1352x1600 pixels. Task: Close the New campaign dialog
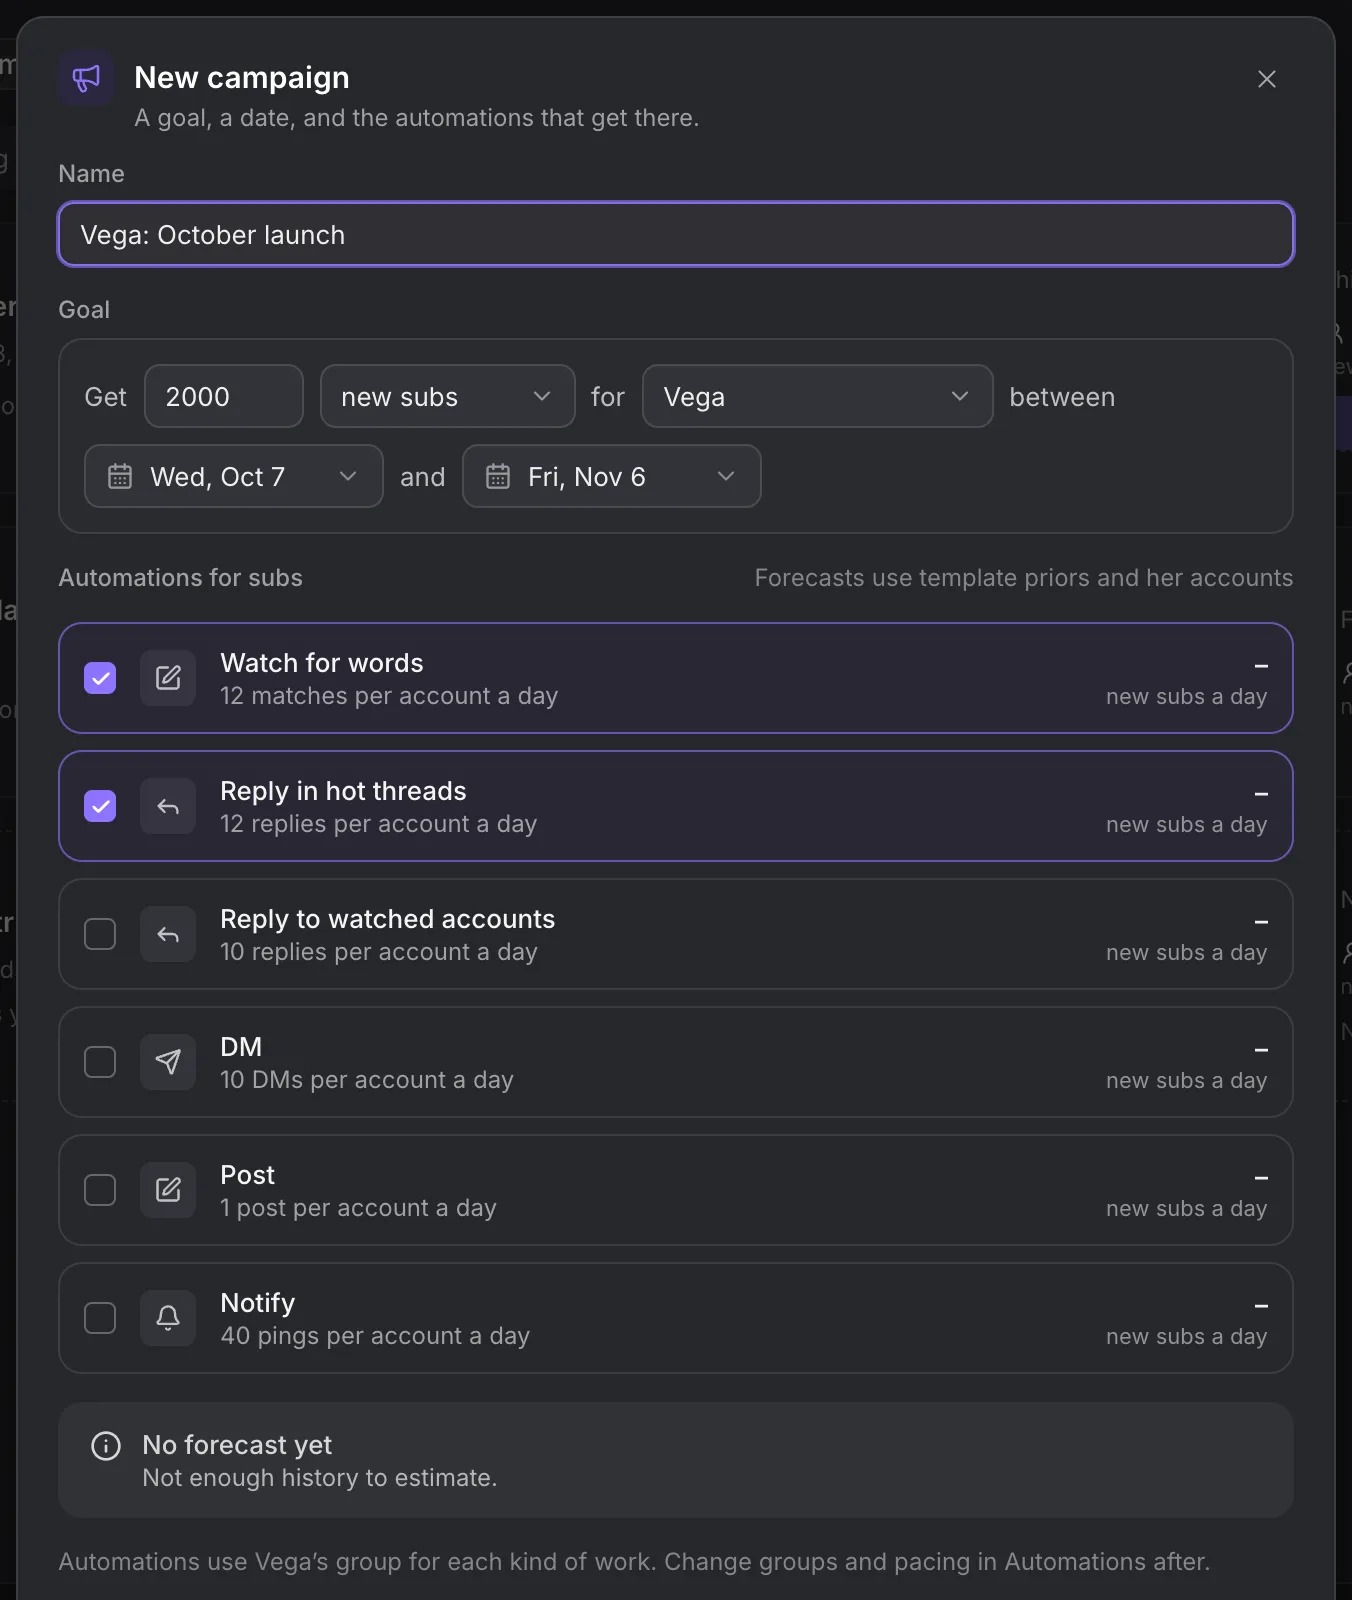point(1266,79)
